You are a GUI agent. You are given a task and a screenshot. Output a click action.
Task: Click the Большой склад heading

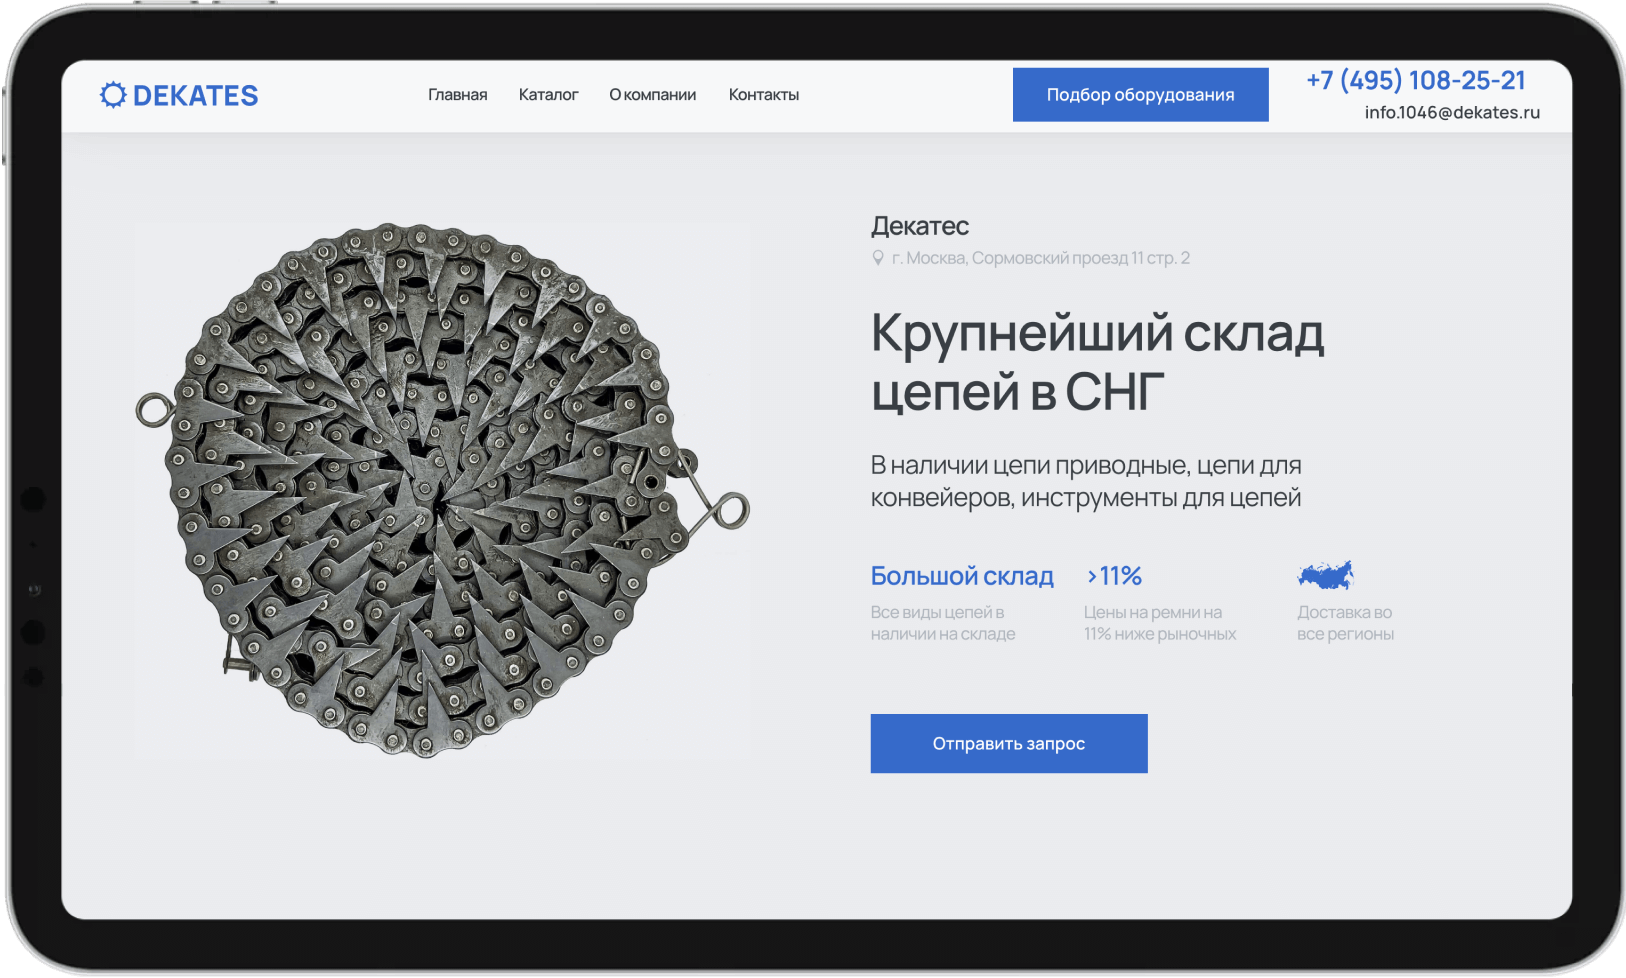tap(962, 576)
